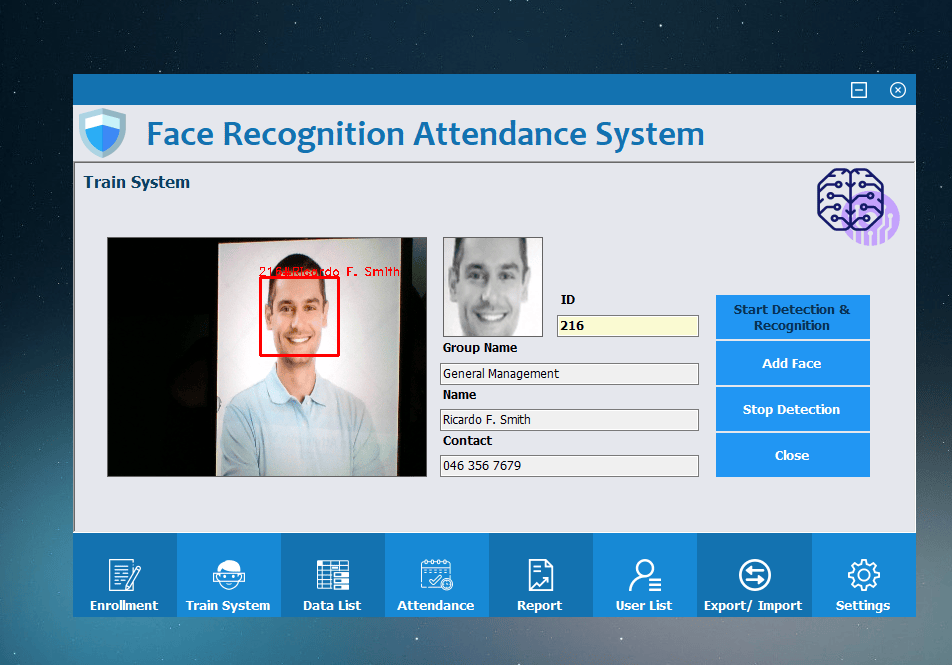Click the Name label above Ricardo
The image size is (952, 665).
[459, 395]
